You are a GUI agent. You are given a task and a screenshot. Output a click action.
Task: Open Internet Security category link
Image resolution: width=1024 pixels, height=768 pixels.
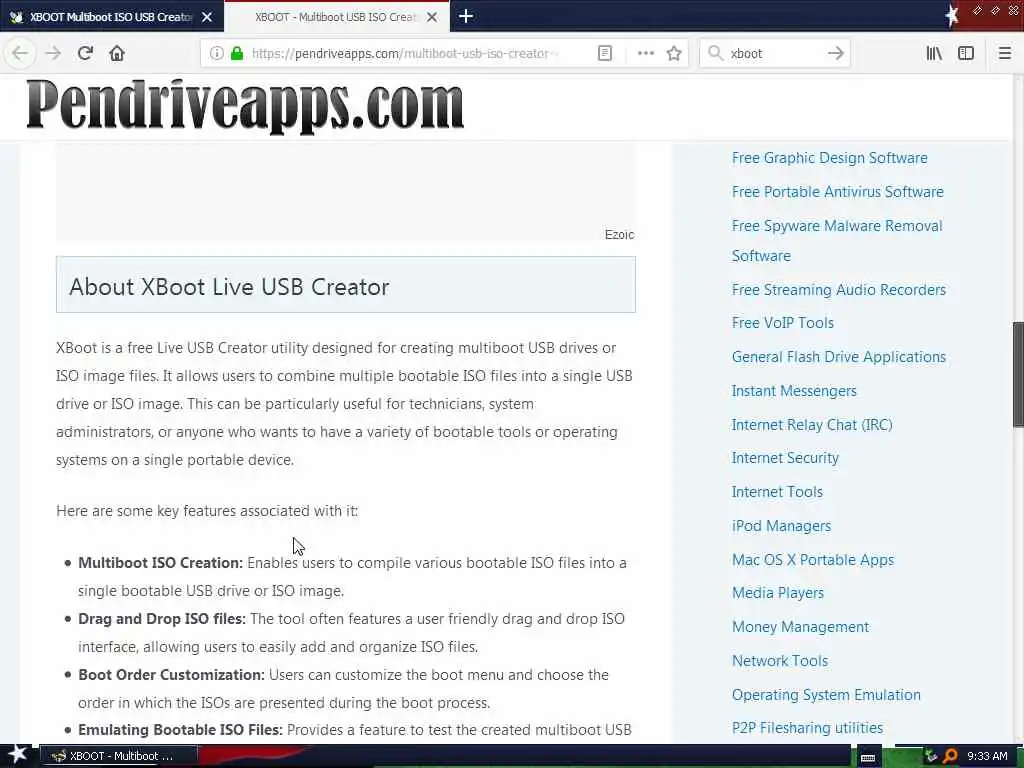pyautogui.click(x=785, y=458)
